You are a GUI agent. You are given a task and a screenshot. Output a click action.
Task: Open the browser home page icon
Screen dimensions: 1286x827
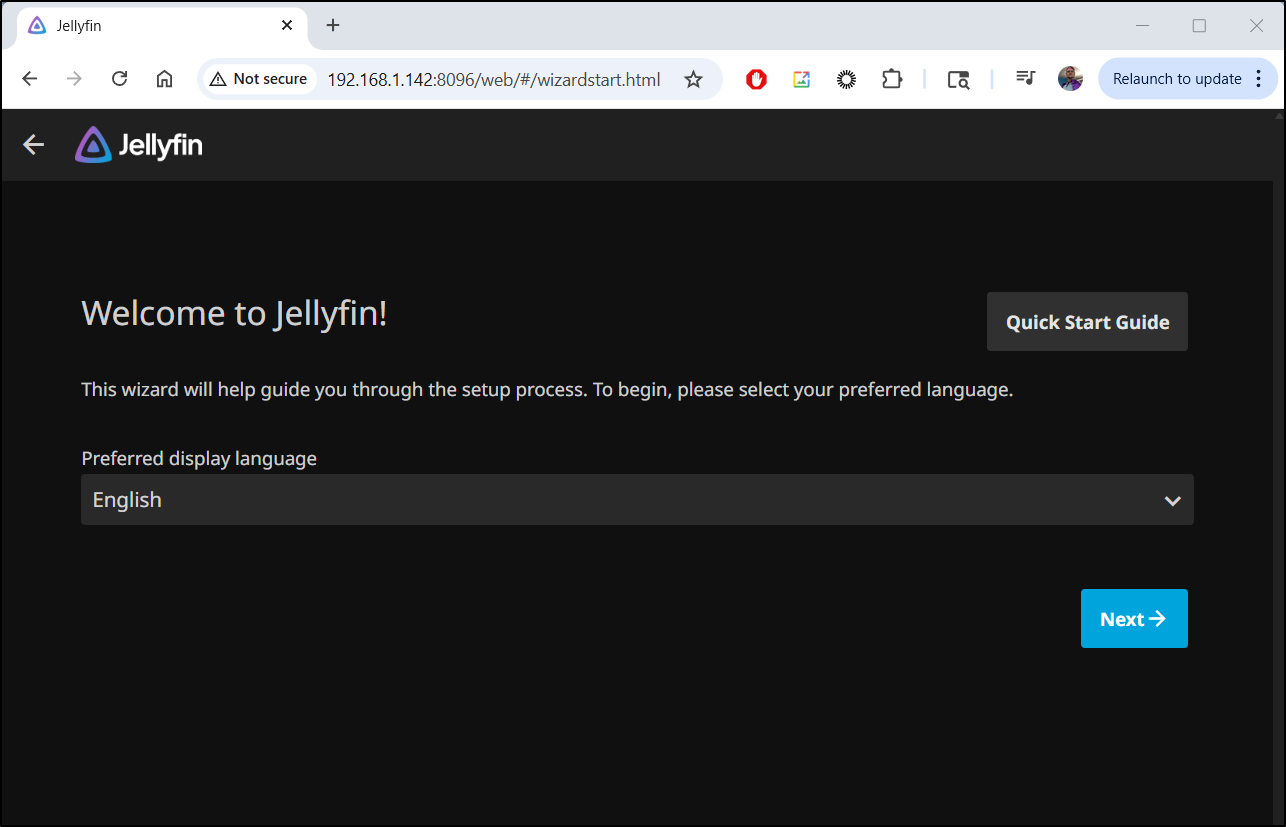pyautogui.click(x=165, y=79)
